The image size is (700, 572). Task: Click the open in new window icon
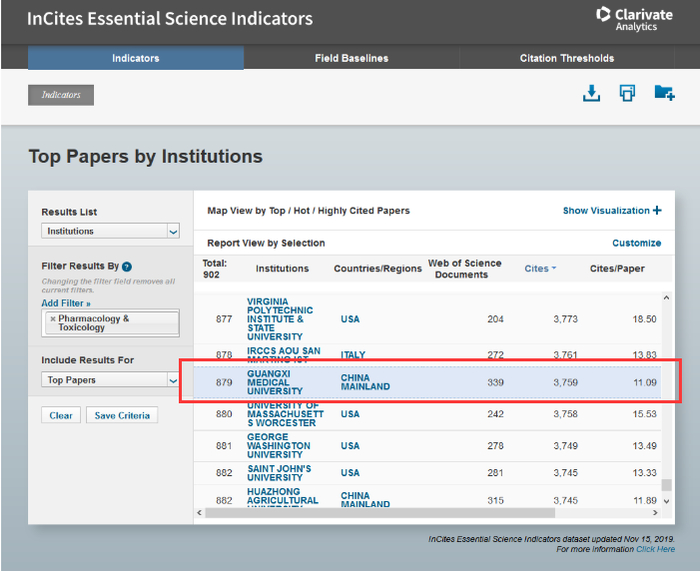pyautogui.click(x=627, y=93)
